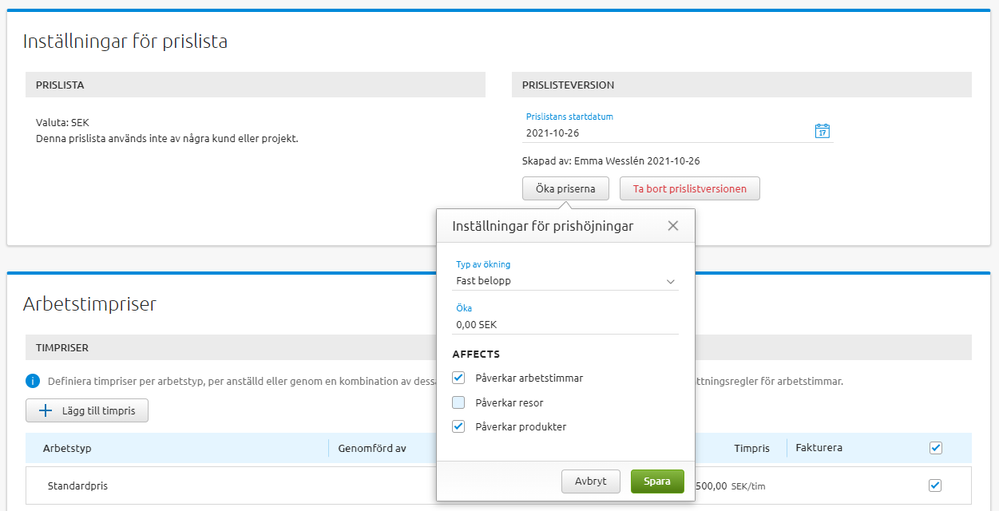Enable Påverkar resor checkbox
The width and height of the screenshot is (999, 511).
tap(459, 402)
